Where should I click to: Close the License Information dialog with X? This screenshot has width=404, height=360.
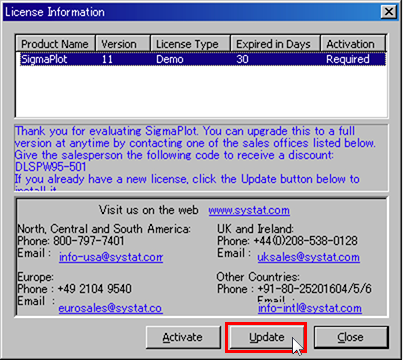pyautogui.click(x=388, y=12)
